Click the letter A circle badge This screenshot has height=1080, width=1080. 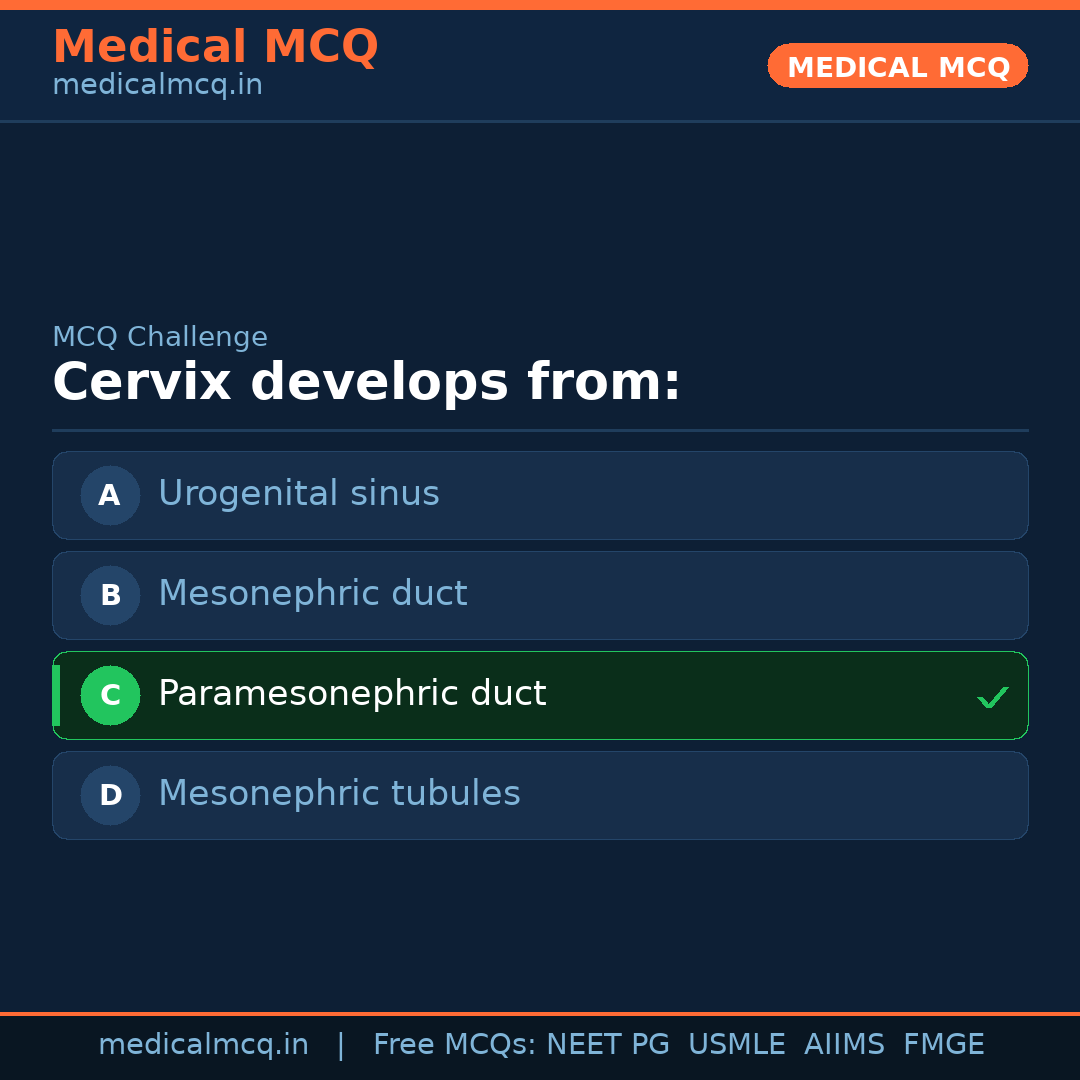110,495
